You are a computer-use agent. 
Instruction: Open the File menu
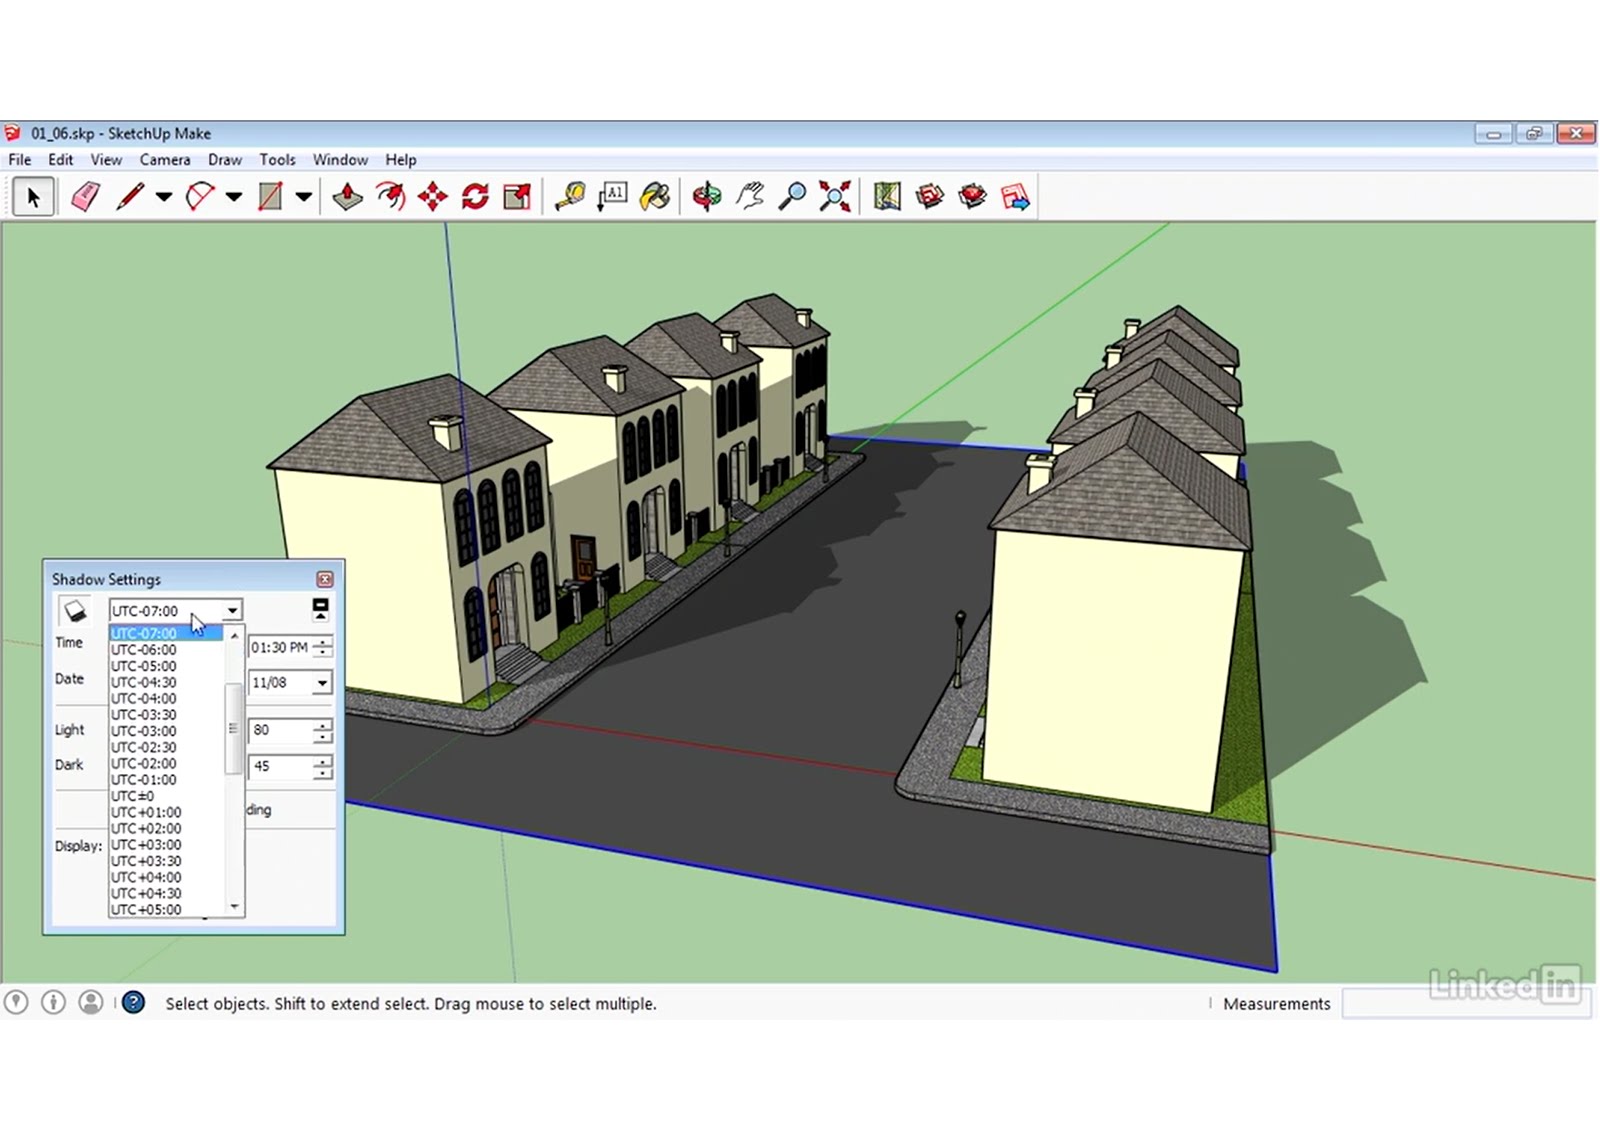click(20, 159)
